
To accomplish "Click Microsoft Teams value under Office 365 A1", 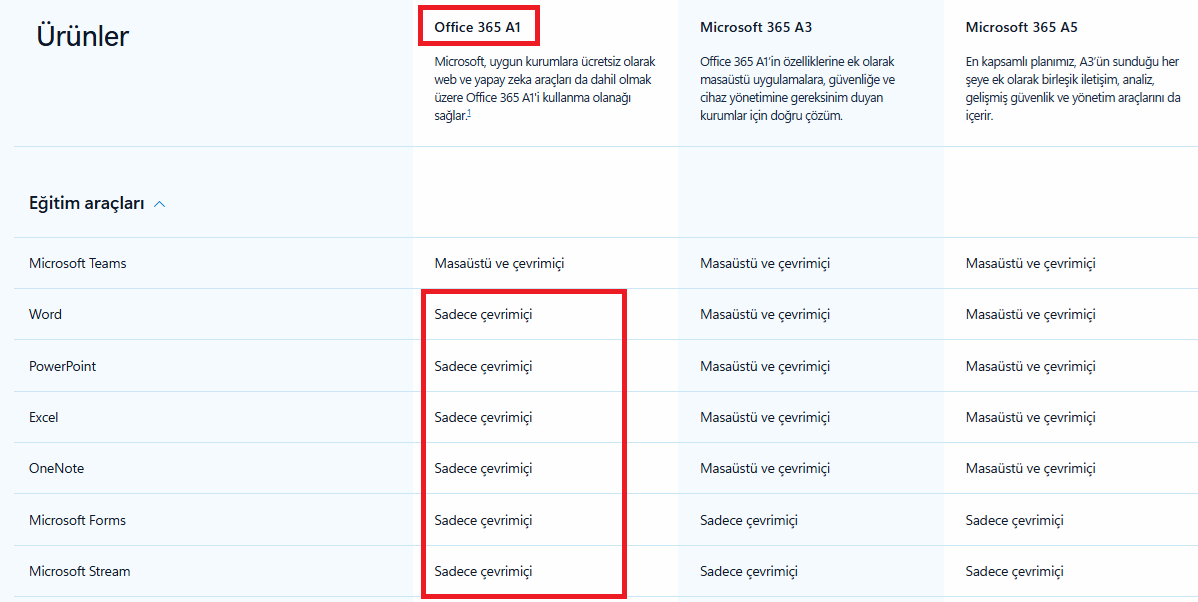I will [x=499, y=264].
